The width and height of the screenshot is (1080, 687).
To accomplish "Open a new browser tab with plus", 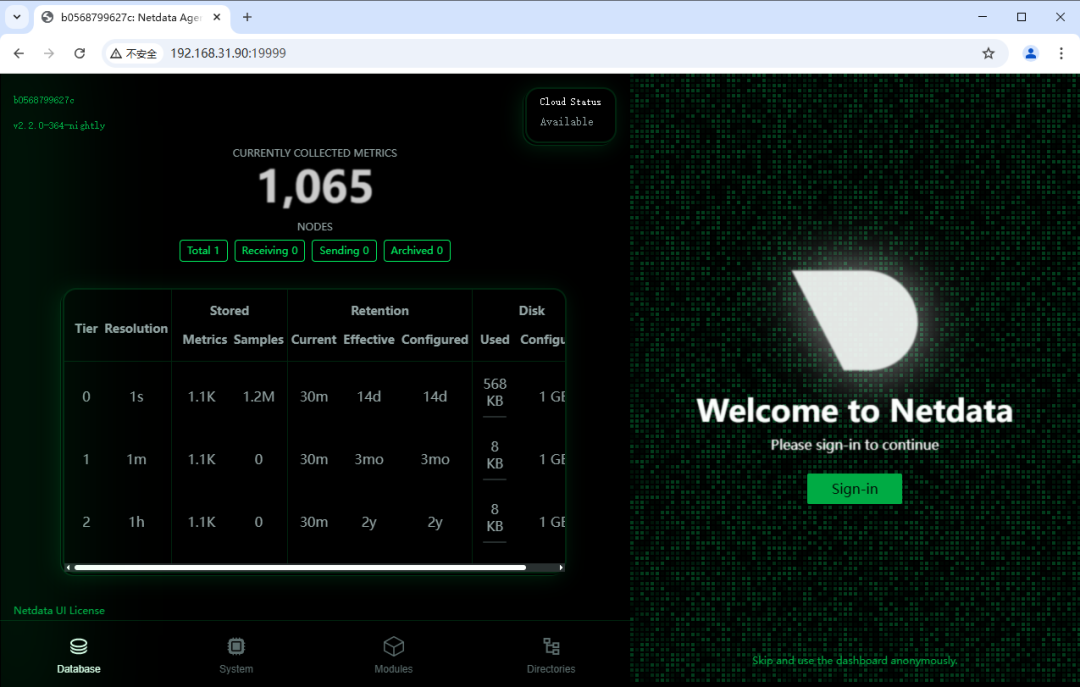I will click(x=247, y=17).
